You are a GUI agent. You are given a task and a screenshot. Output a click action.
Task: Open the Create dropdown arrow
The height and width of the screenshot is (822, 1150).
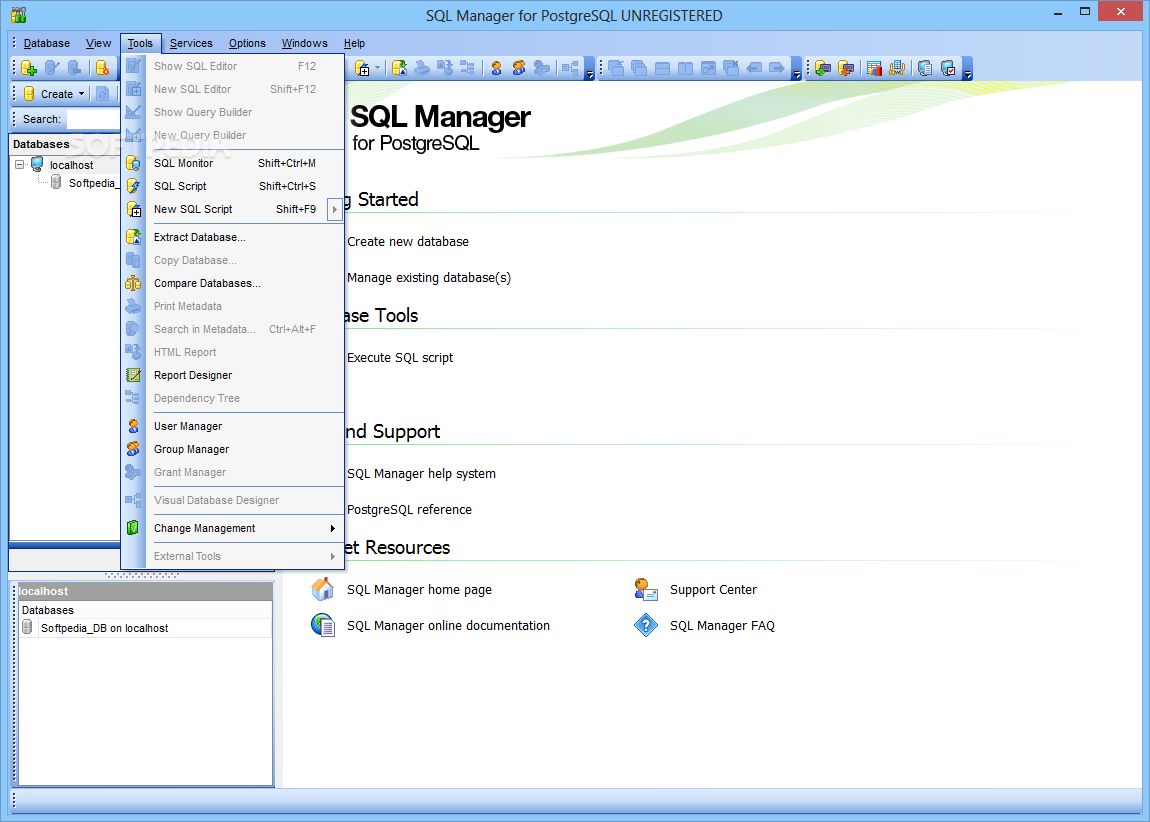81,94
